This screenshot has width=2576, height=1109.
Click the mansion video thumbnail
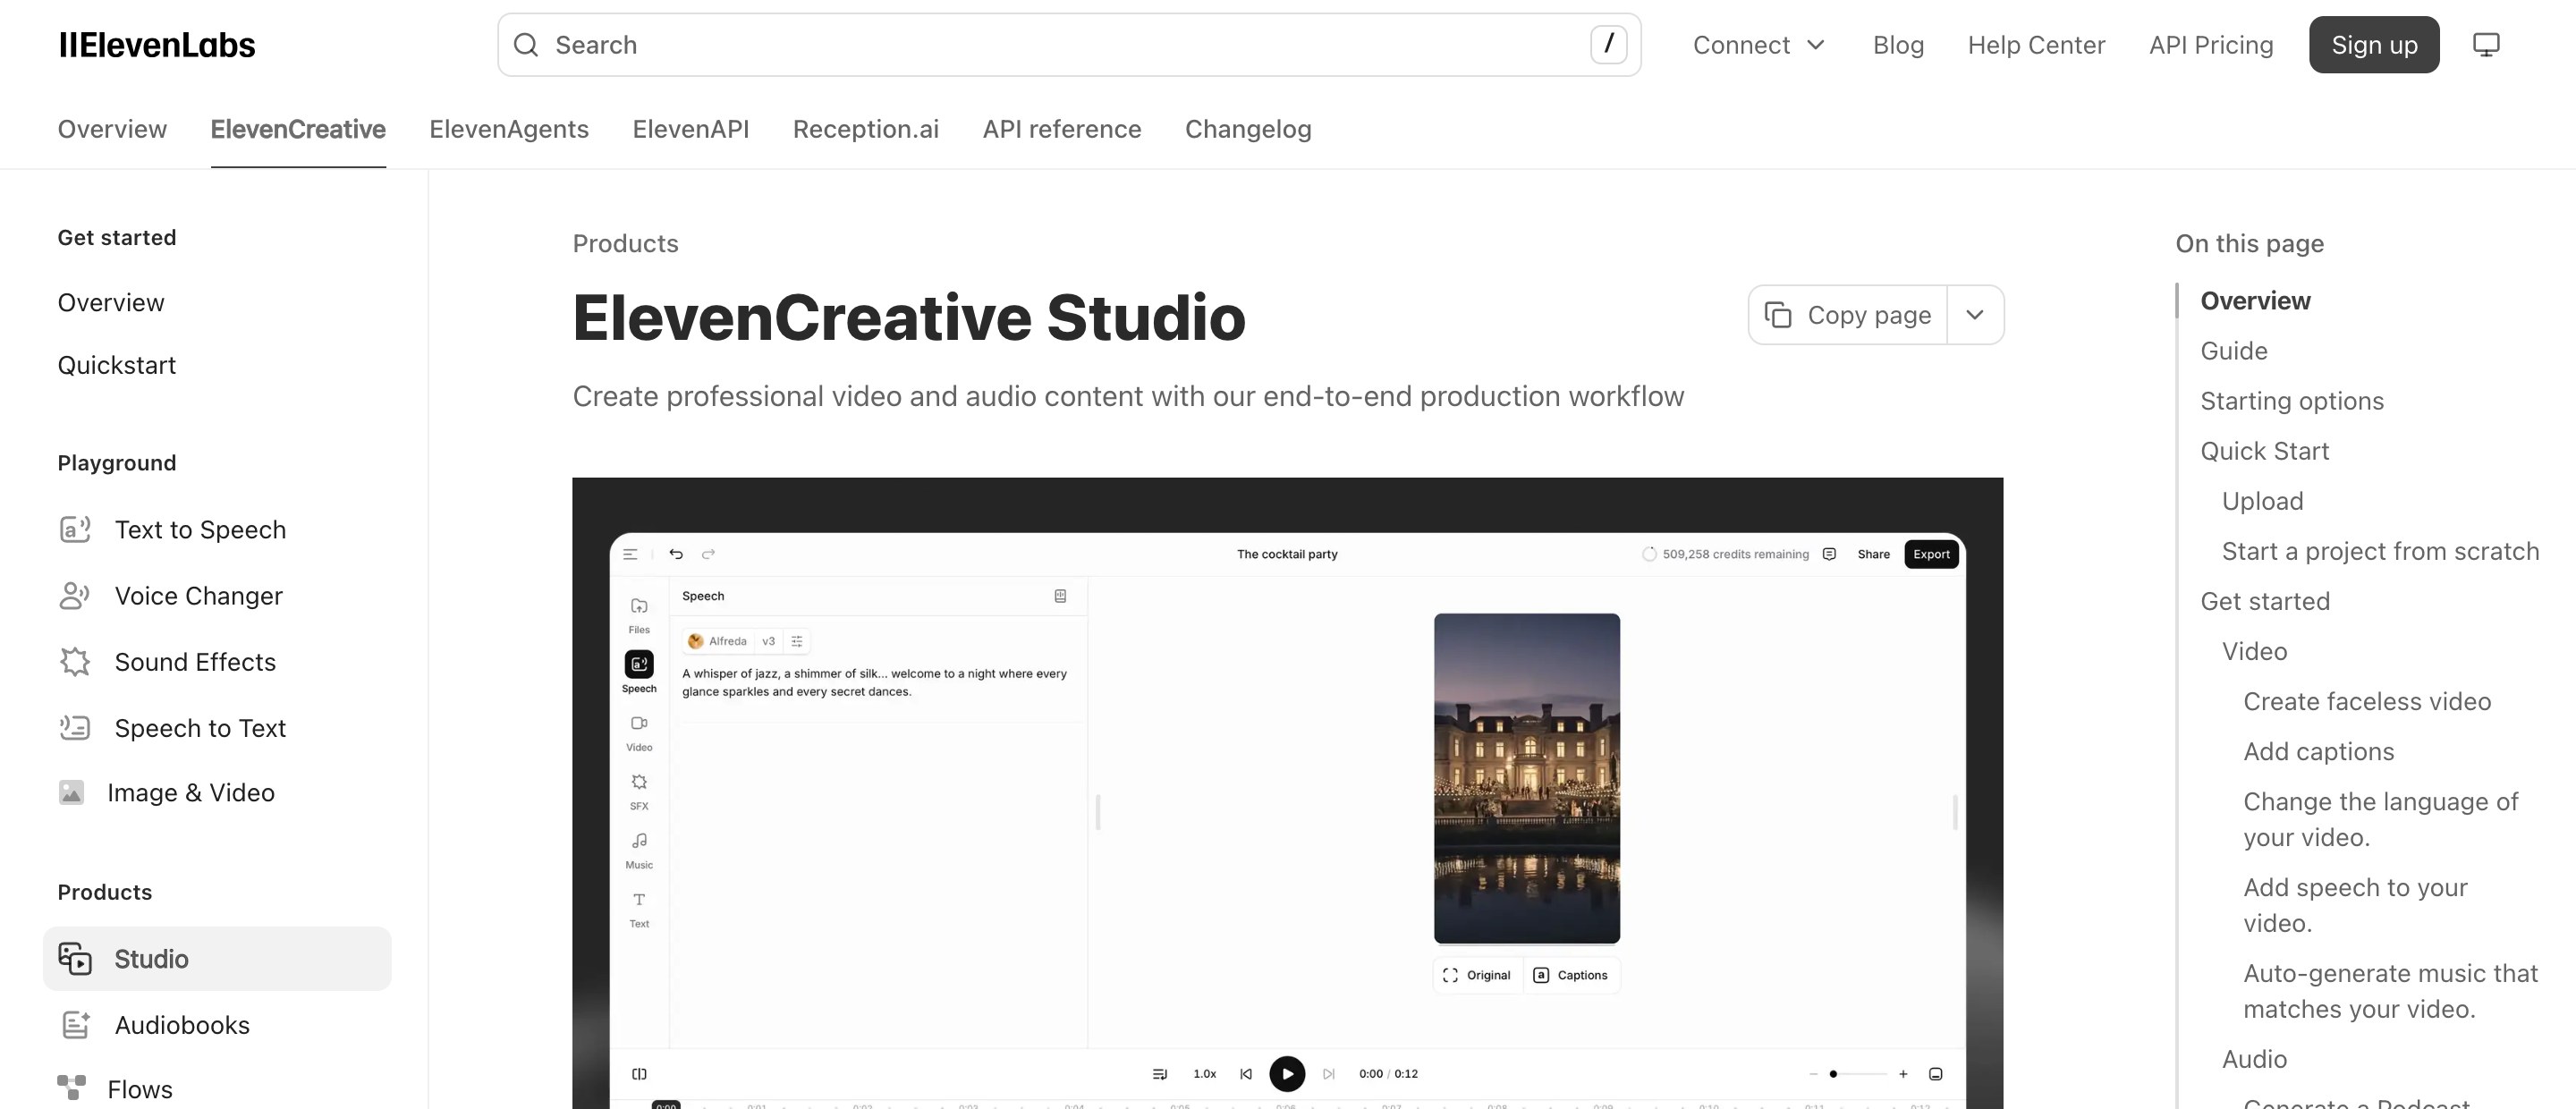coord(1526,778)
